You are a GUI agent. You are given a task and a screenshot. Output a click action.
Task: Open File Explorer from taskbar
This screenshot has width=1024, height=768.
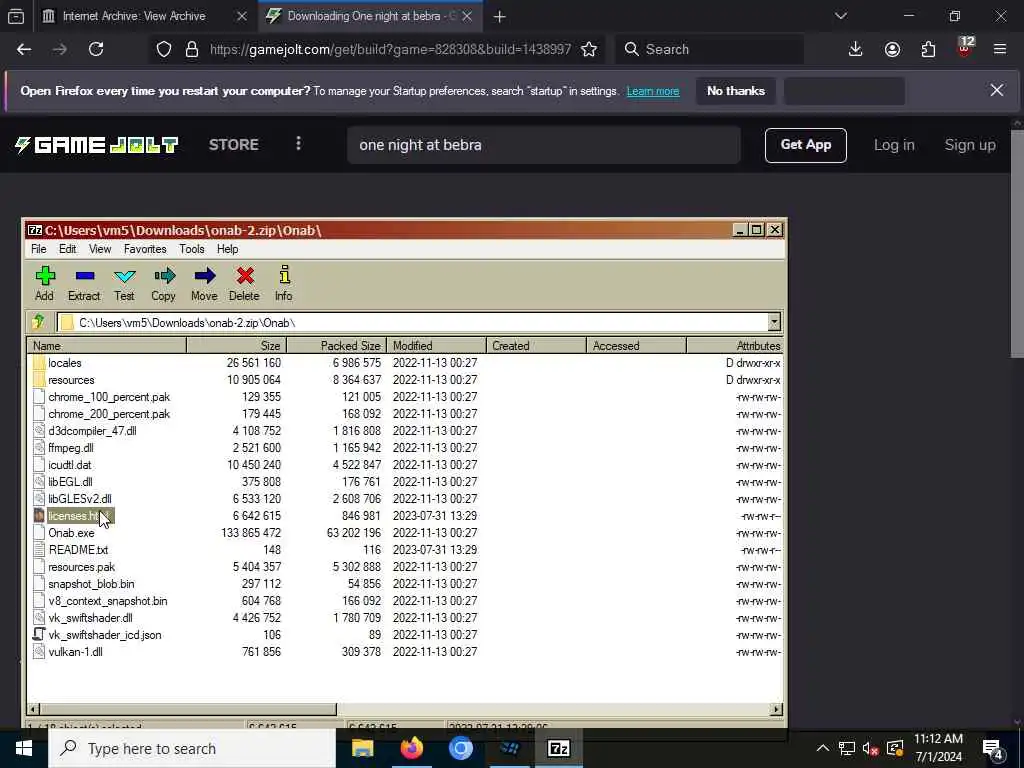tap(362, 748)
